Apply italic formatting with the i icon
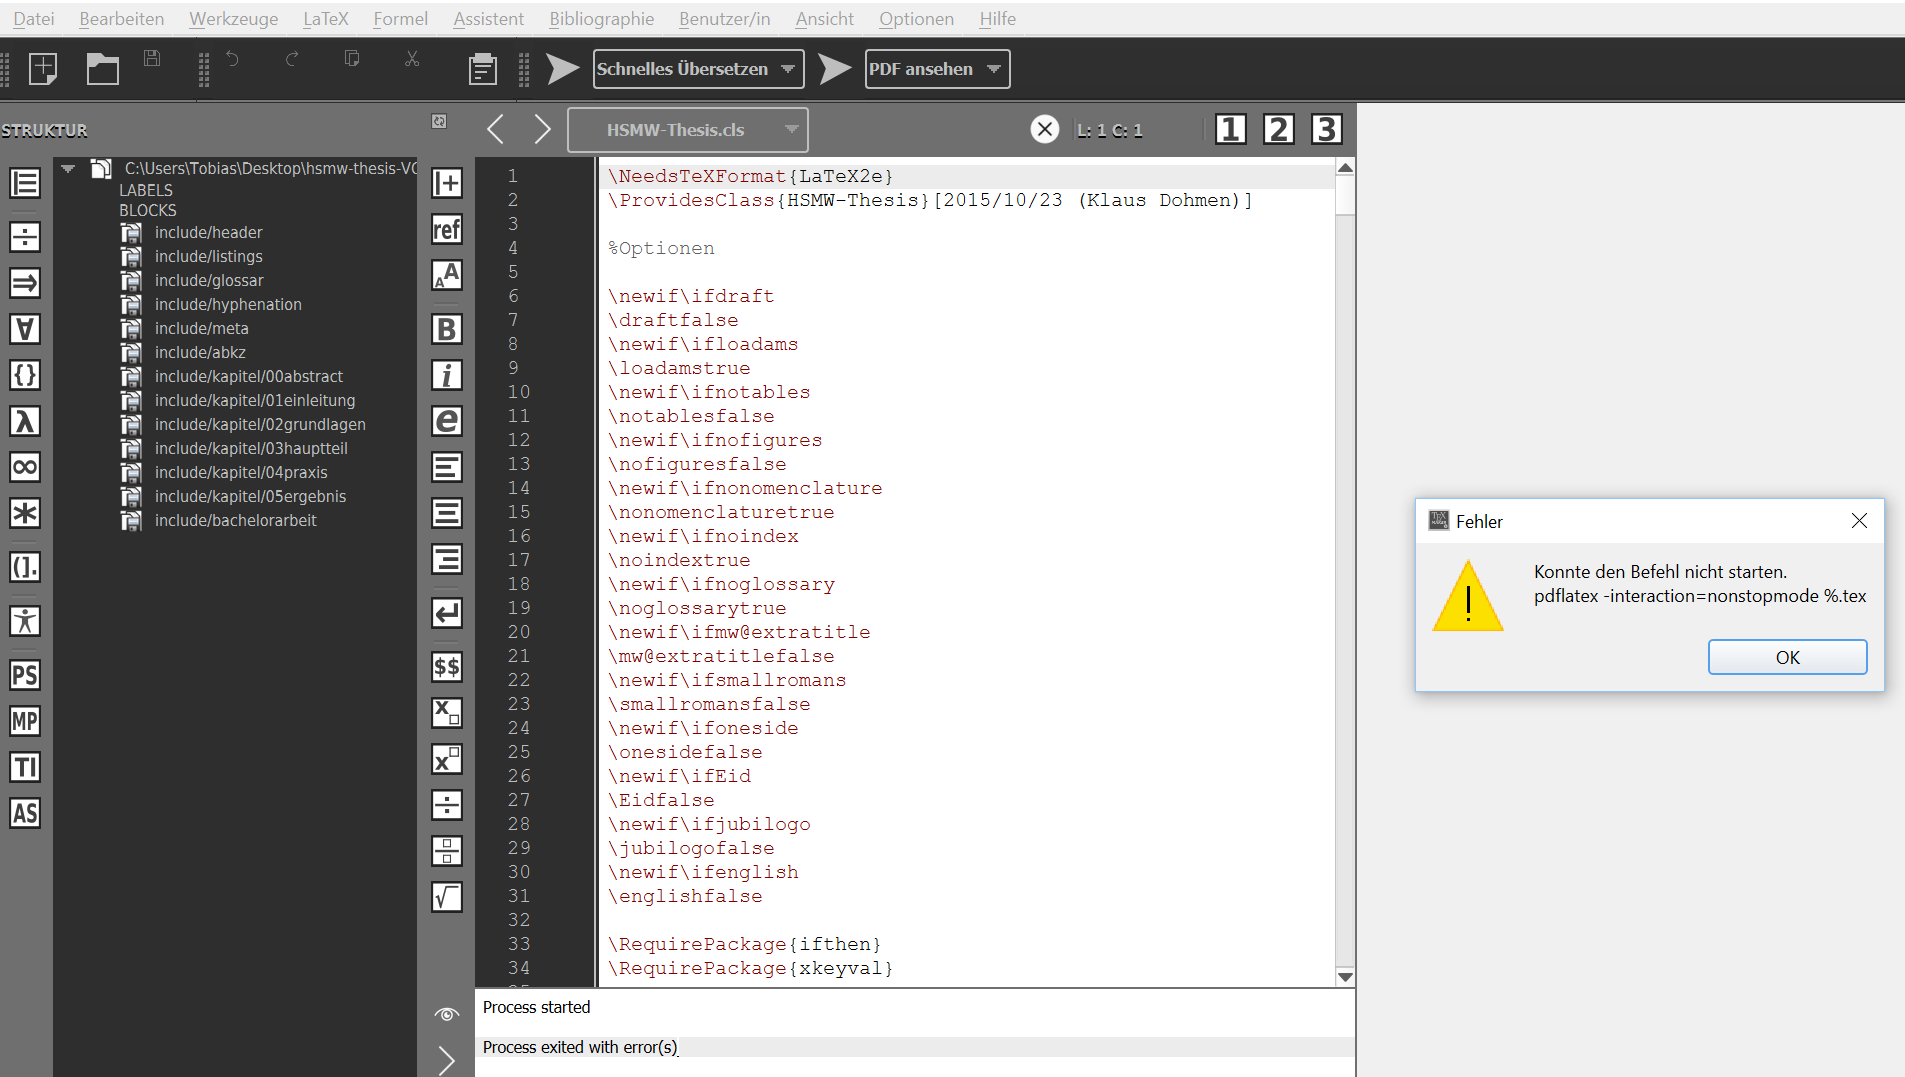 click(x=446, y=375)
